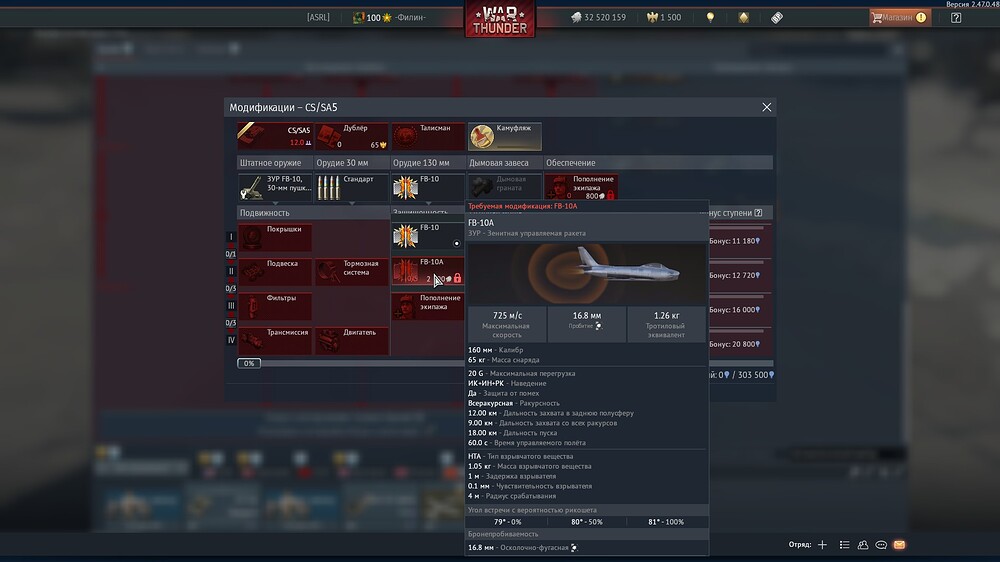Select the Дублёр backup vehicle item
1000x562 pixels.
(351, 136)
